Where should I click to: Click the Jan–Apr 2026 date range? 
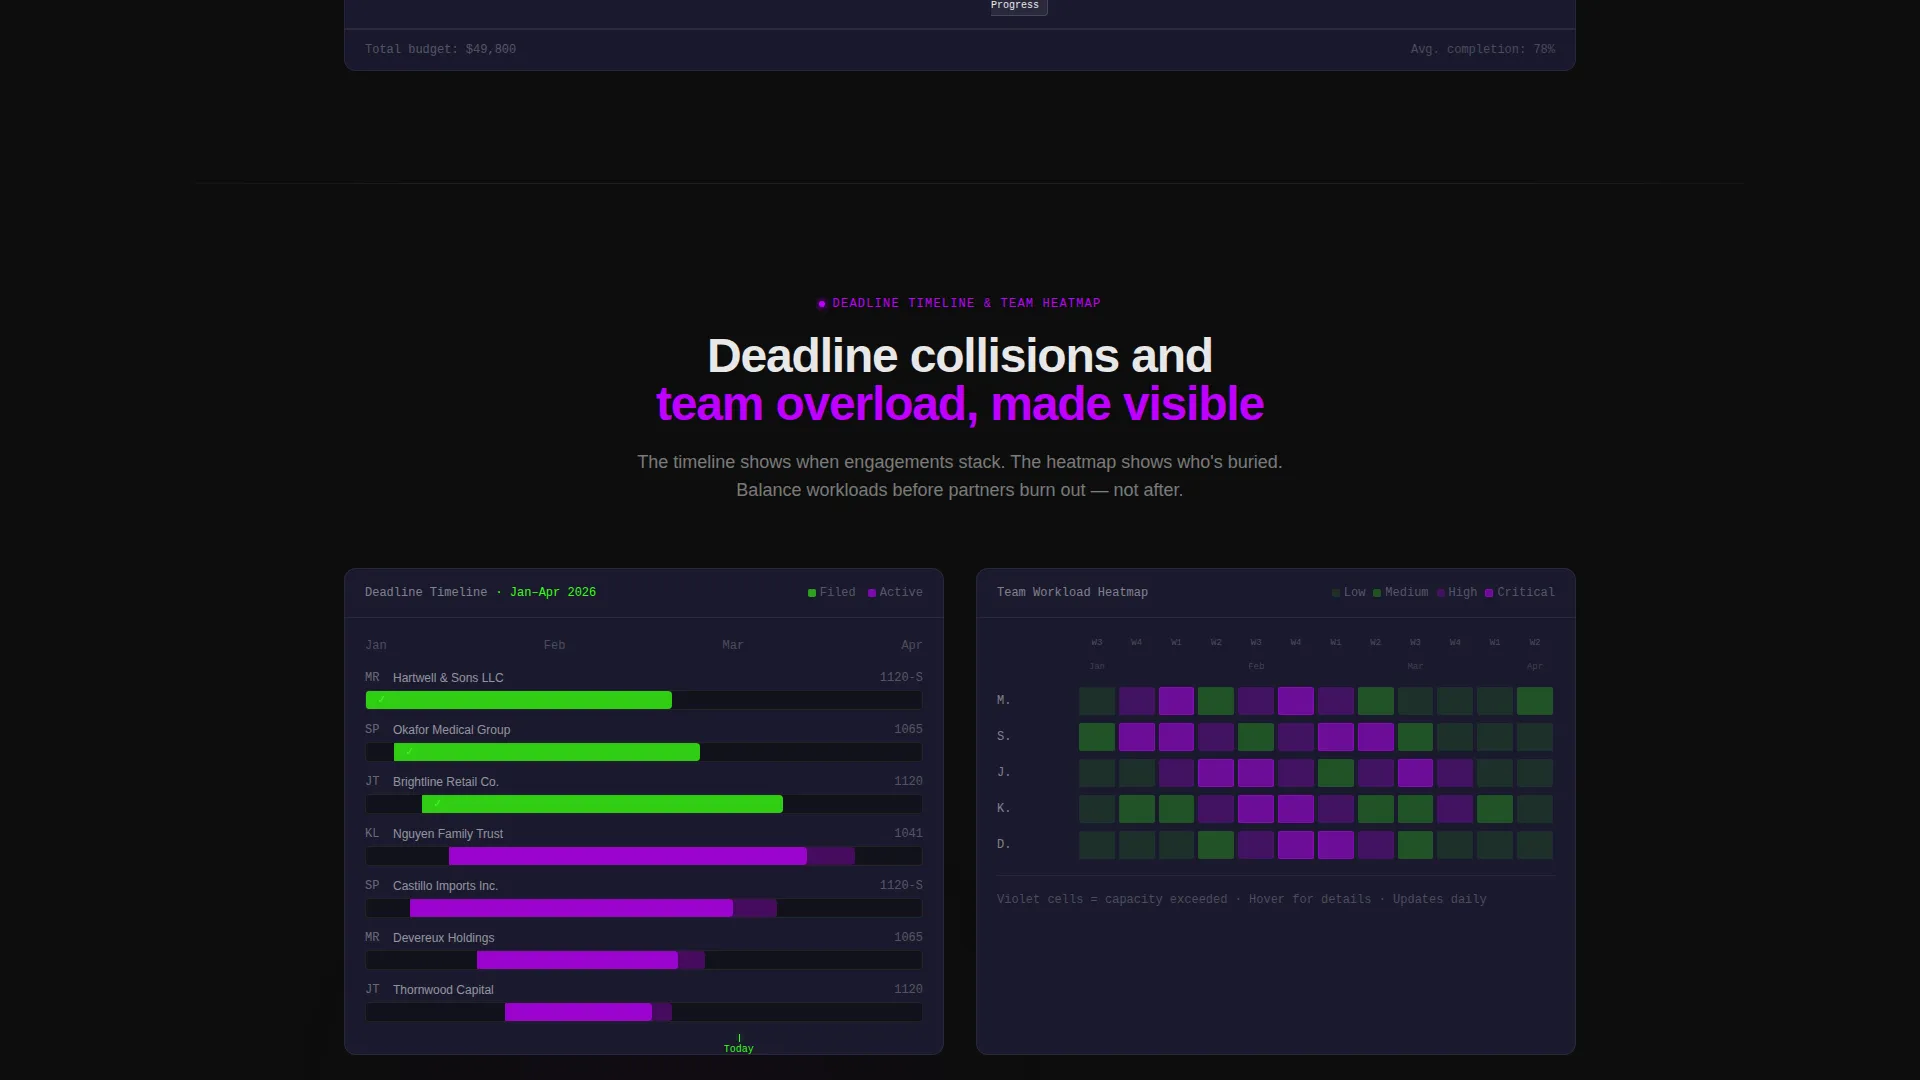point(553,592)
